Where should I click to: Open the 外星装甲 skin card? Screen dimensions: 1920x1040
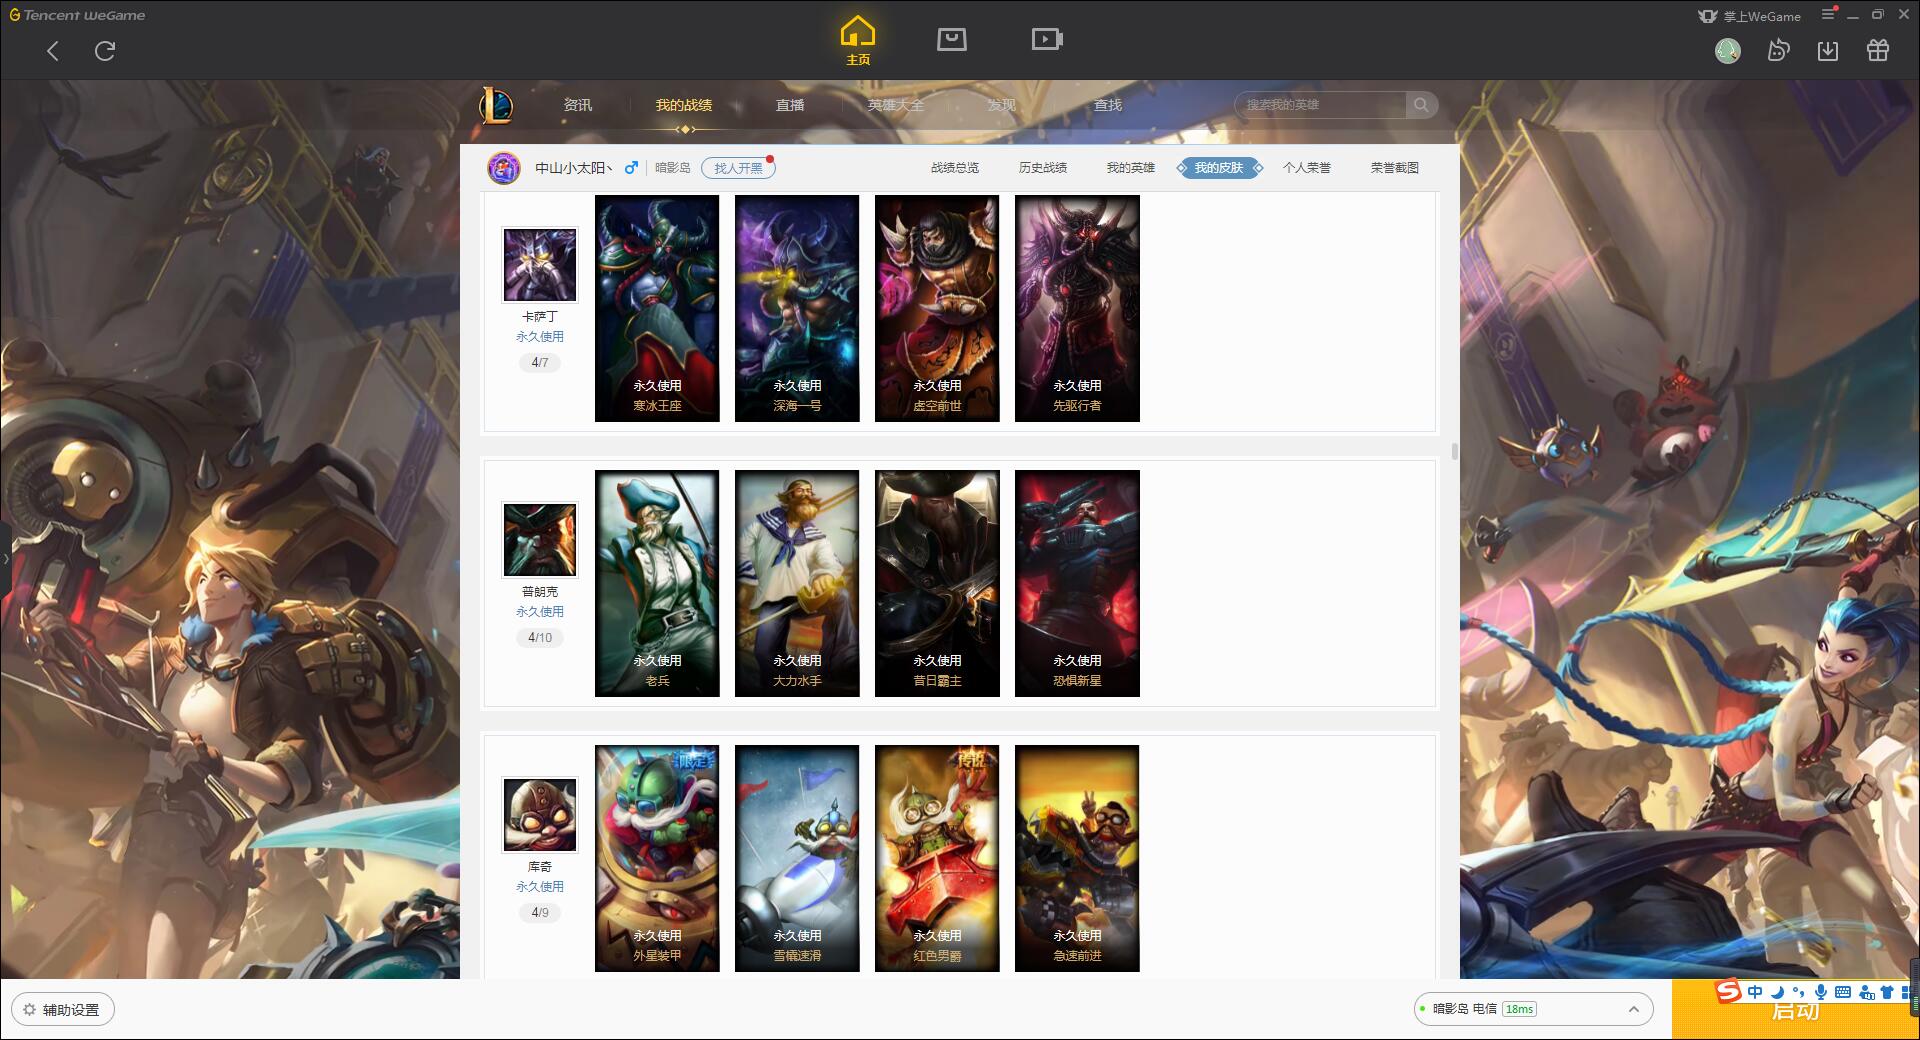pos(657,858)
